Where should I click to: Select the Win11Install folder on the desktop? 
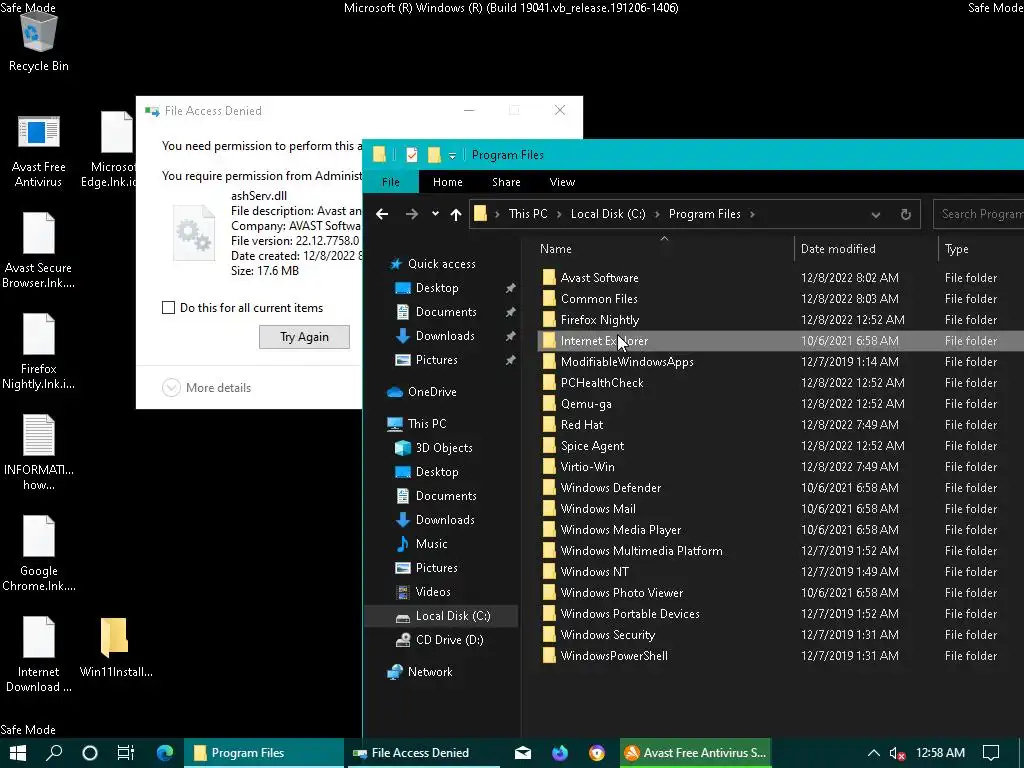[116, 648]
